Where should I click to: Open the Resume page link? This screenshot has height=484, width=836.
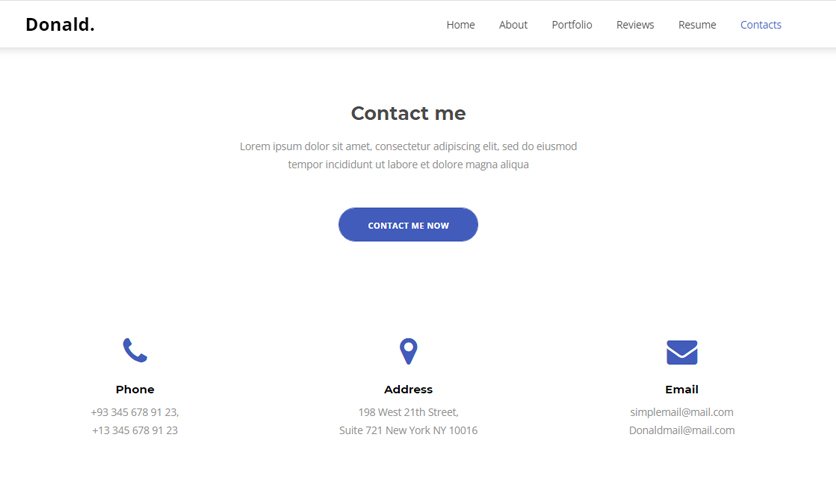pyautogui.click(x=697, y=25)
